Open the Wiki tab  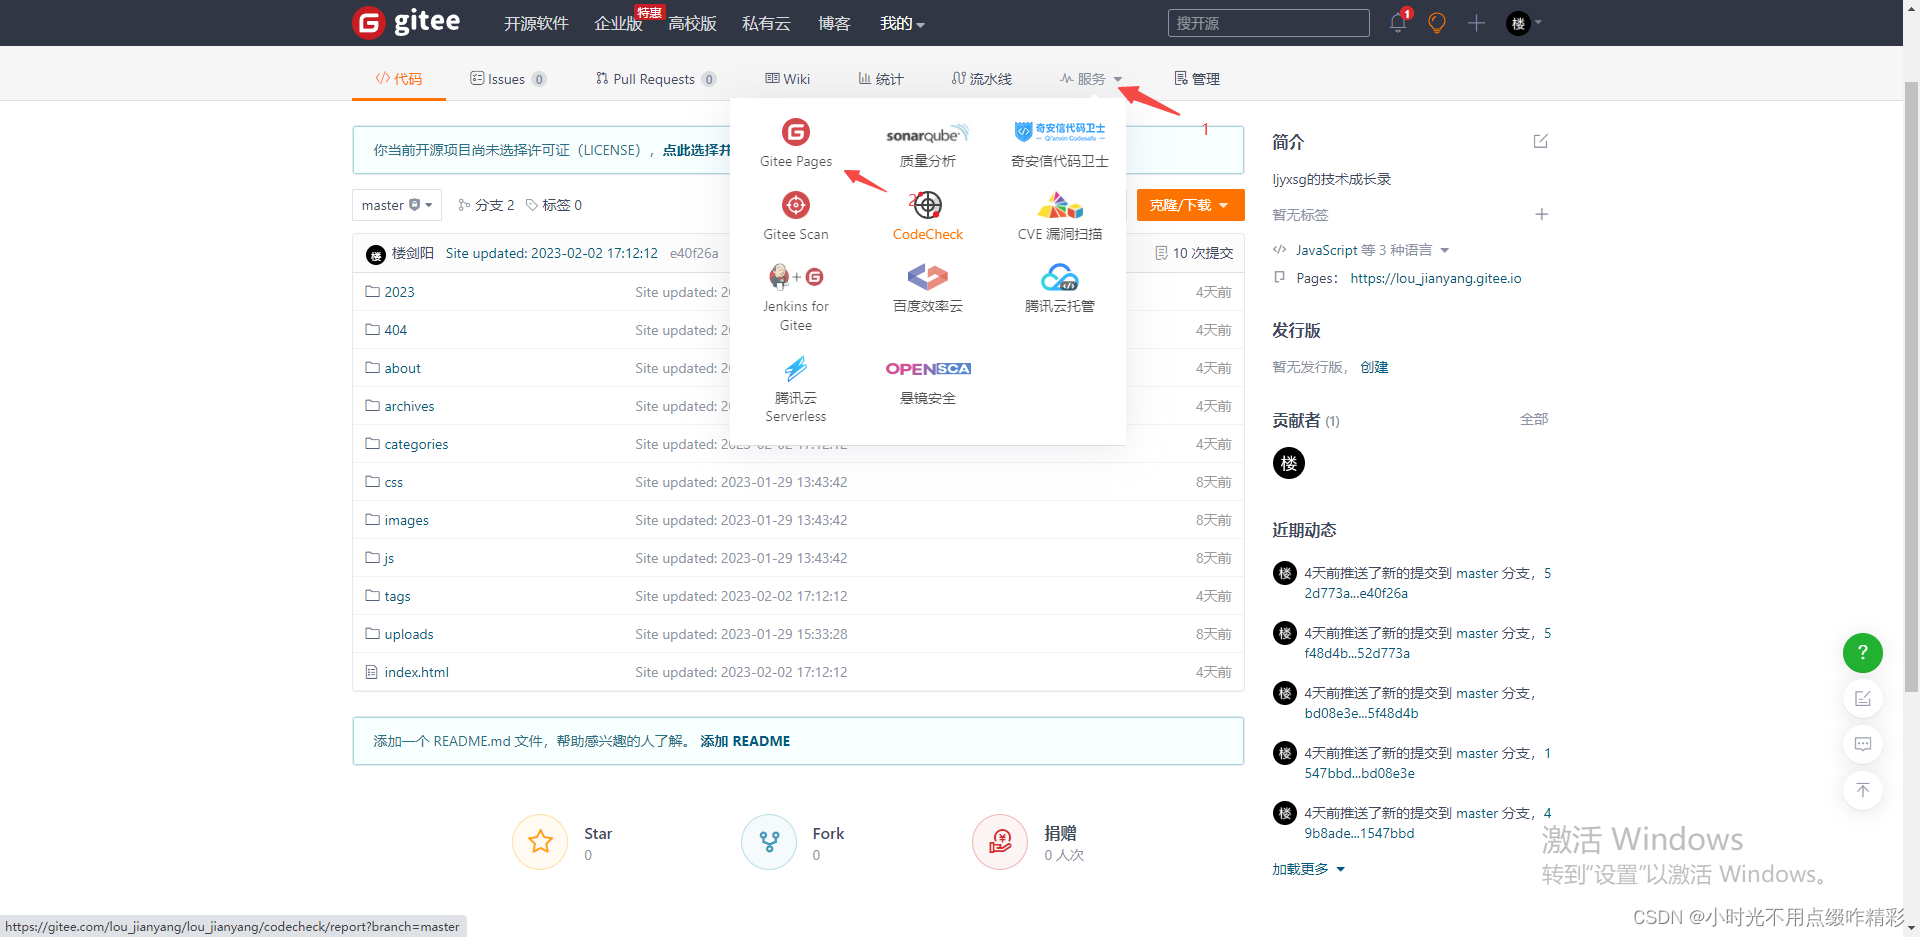[x=787, y=79]
